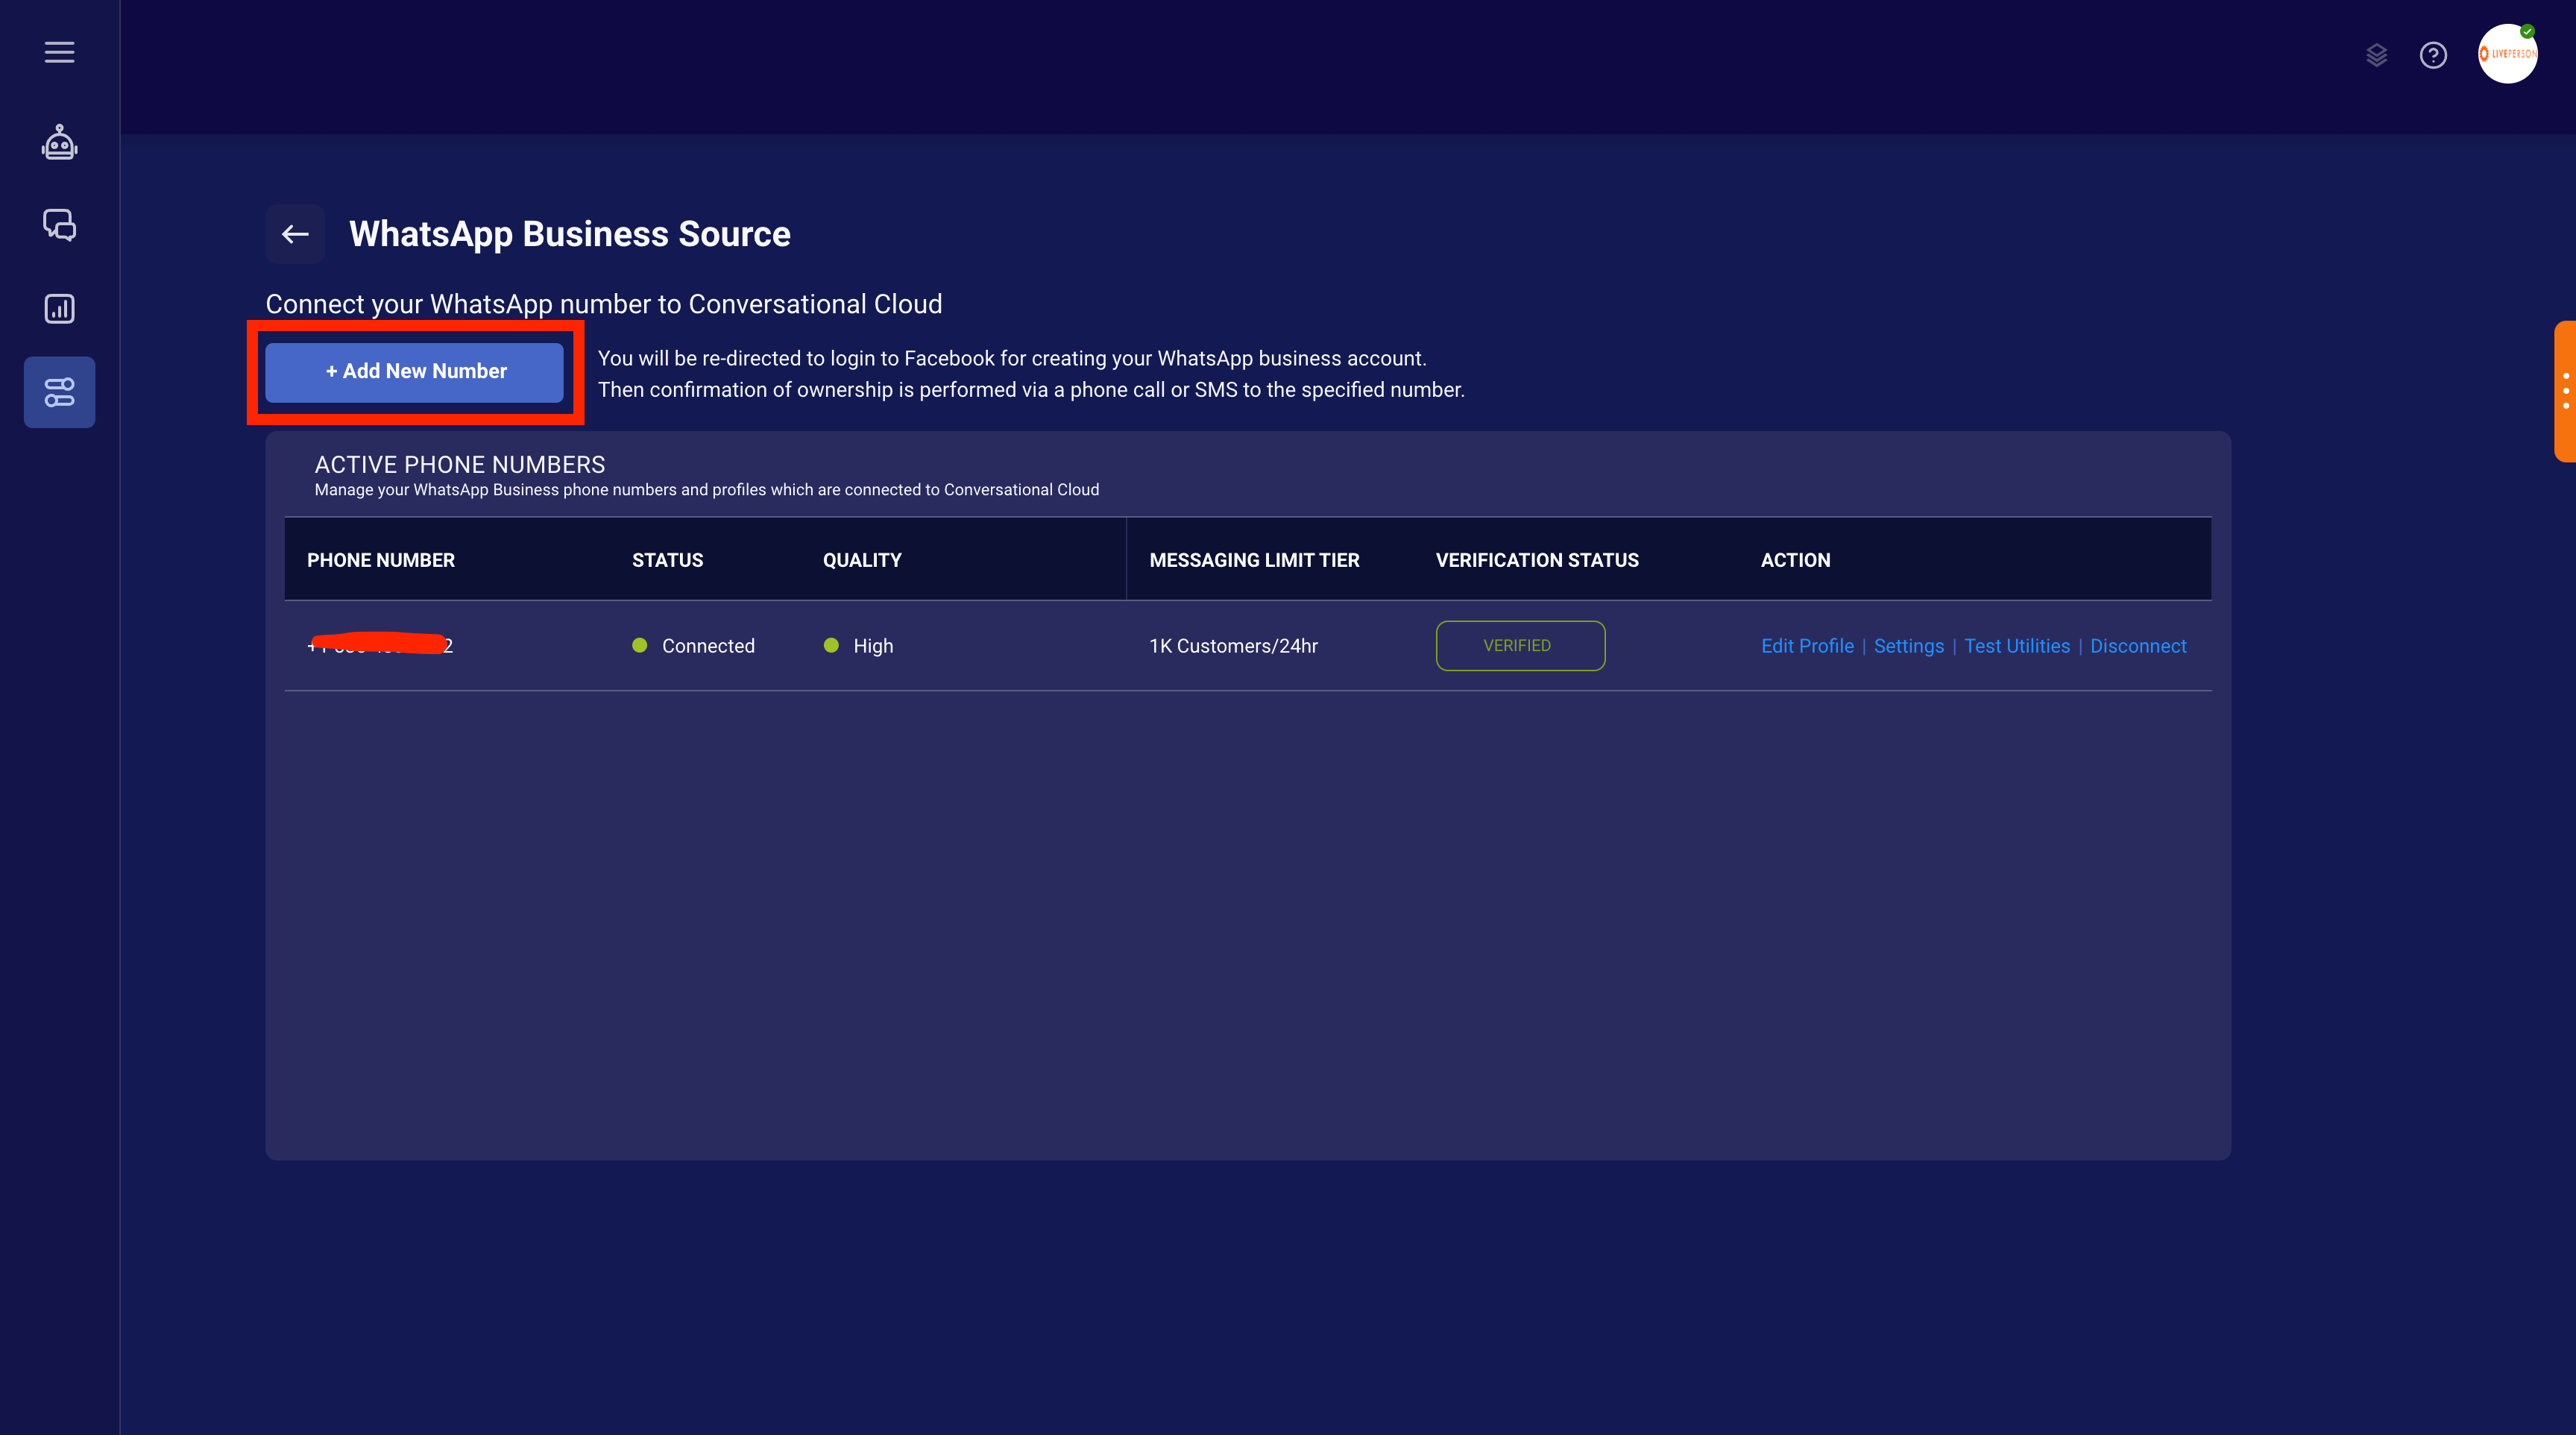Click the WhatsApp Business Source heading
The width and height of the screenshot is (2576, 1435).
[x=569, y=234]
